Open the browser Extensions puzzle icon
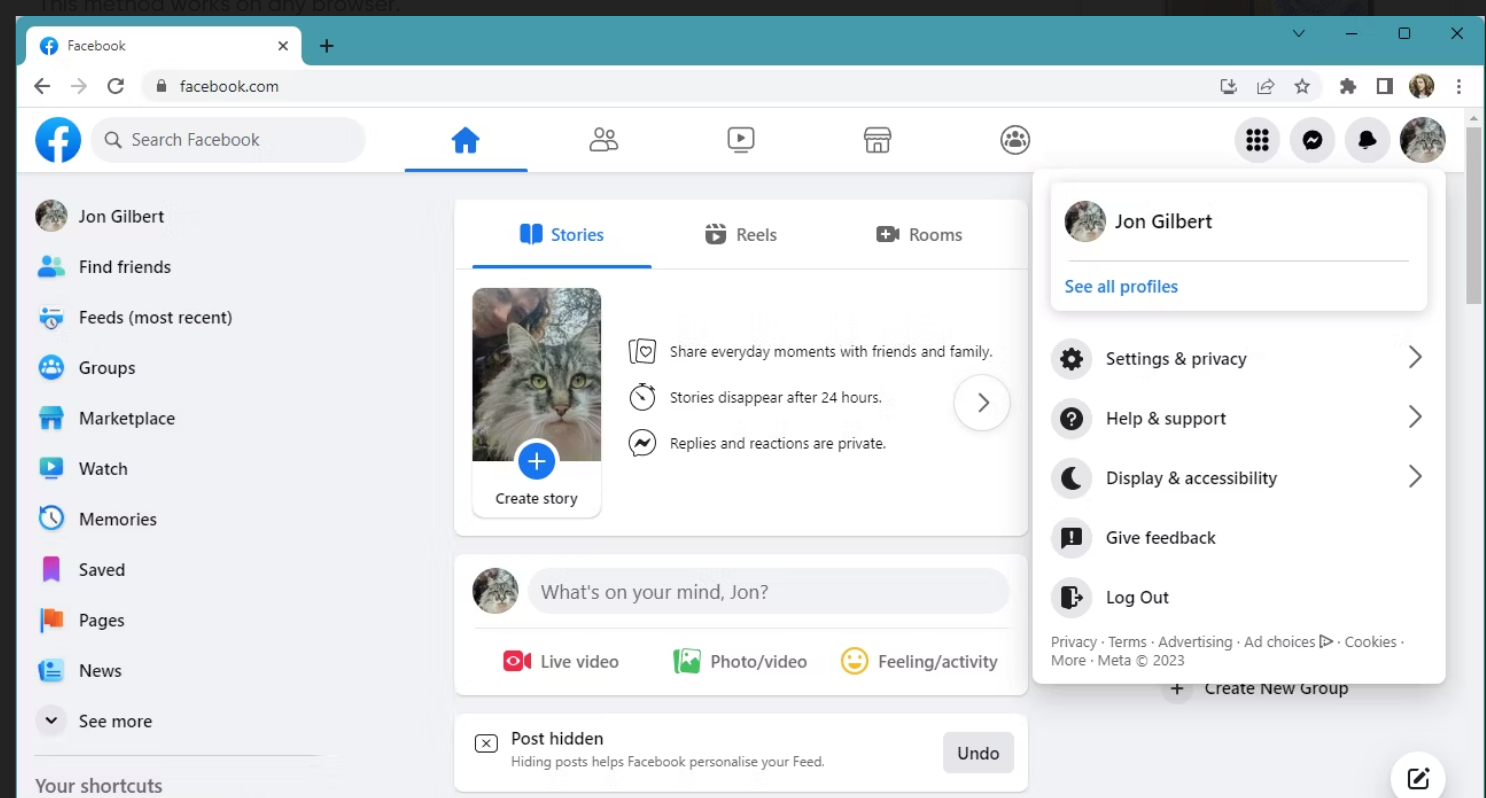 [1348, 86]
